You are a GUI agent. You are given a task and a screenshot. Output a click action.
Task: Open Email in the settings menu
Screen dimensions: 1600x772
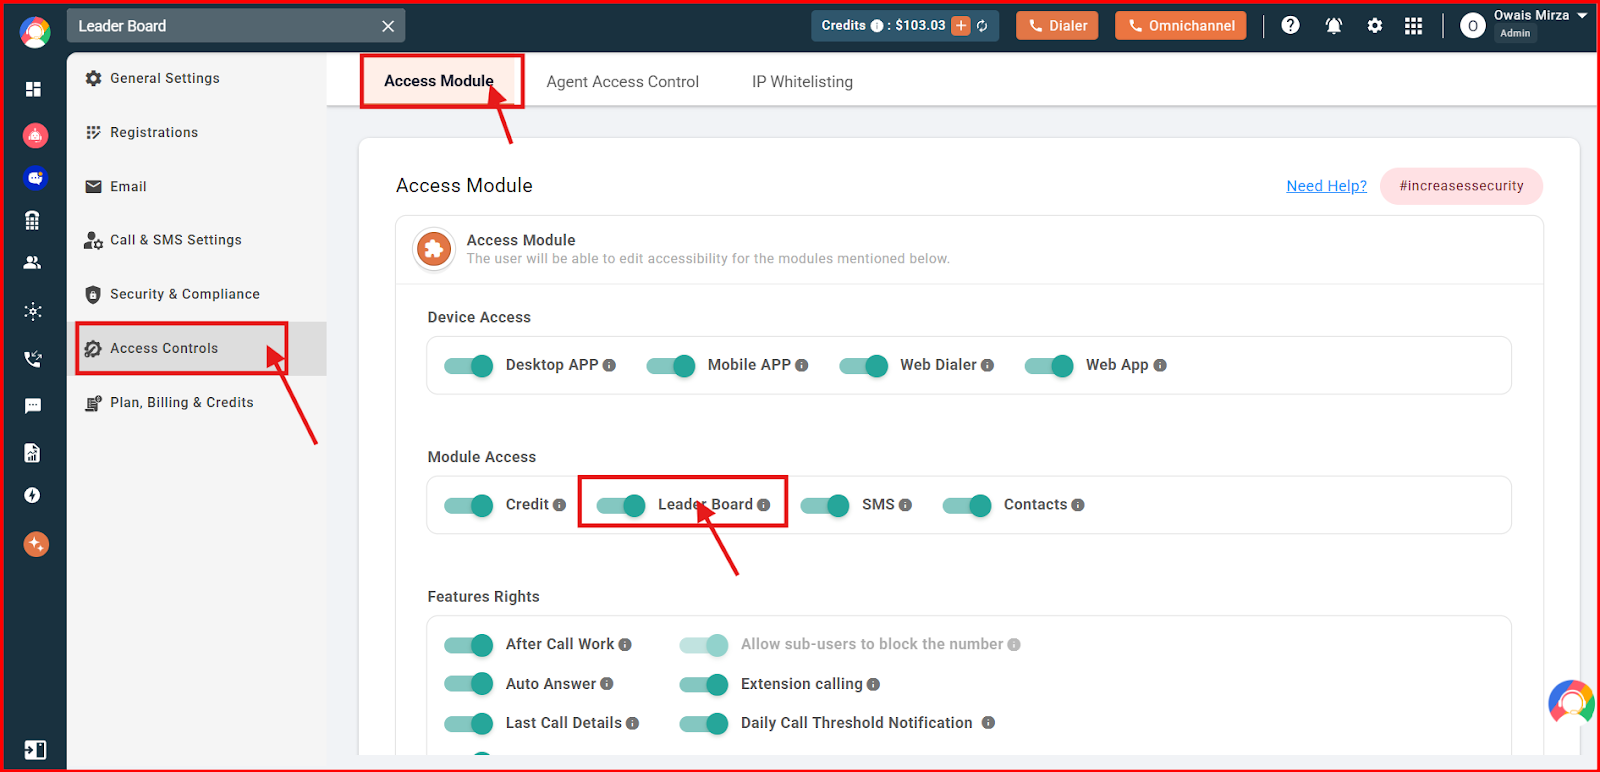click(196, 186)
